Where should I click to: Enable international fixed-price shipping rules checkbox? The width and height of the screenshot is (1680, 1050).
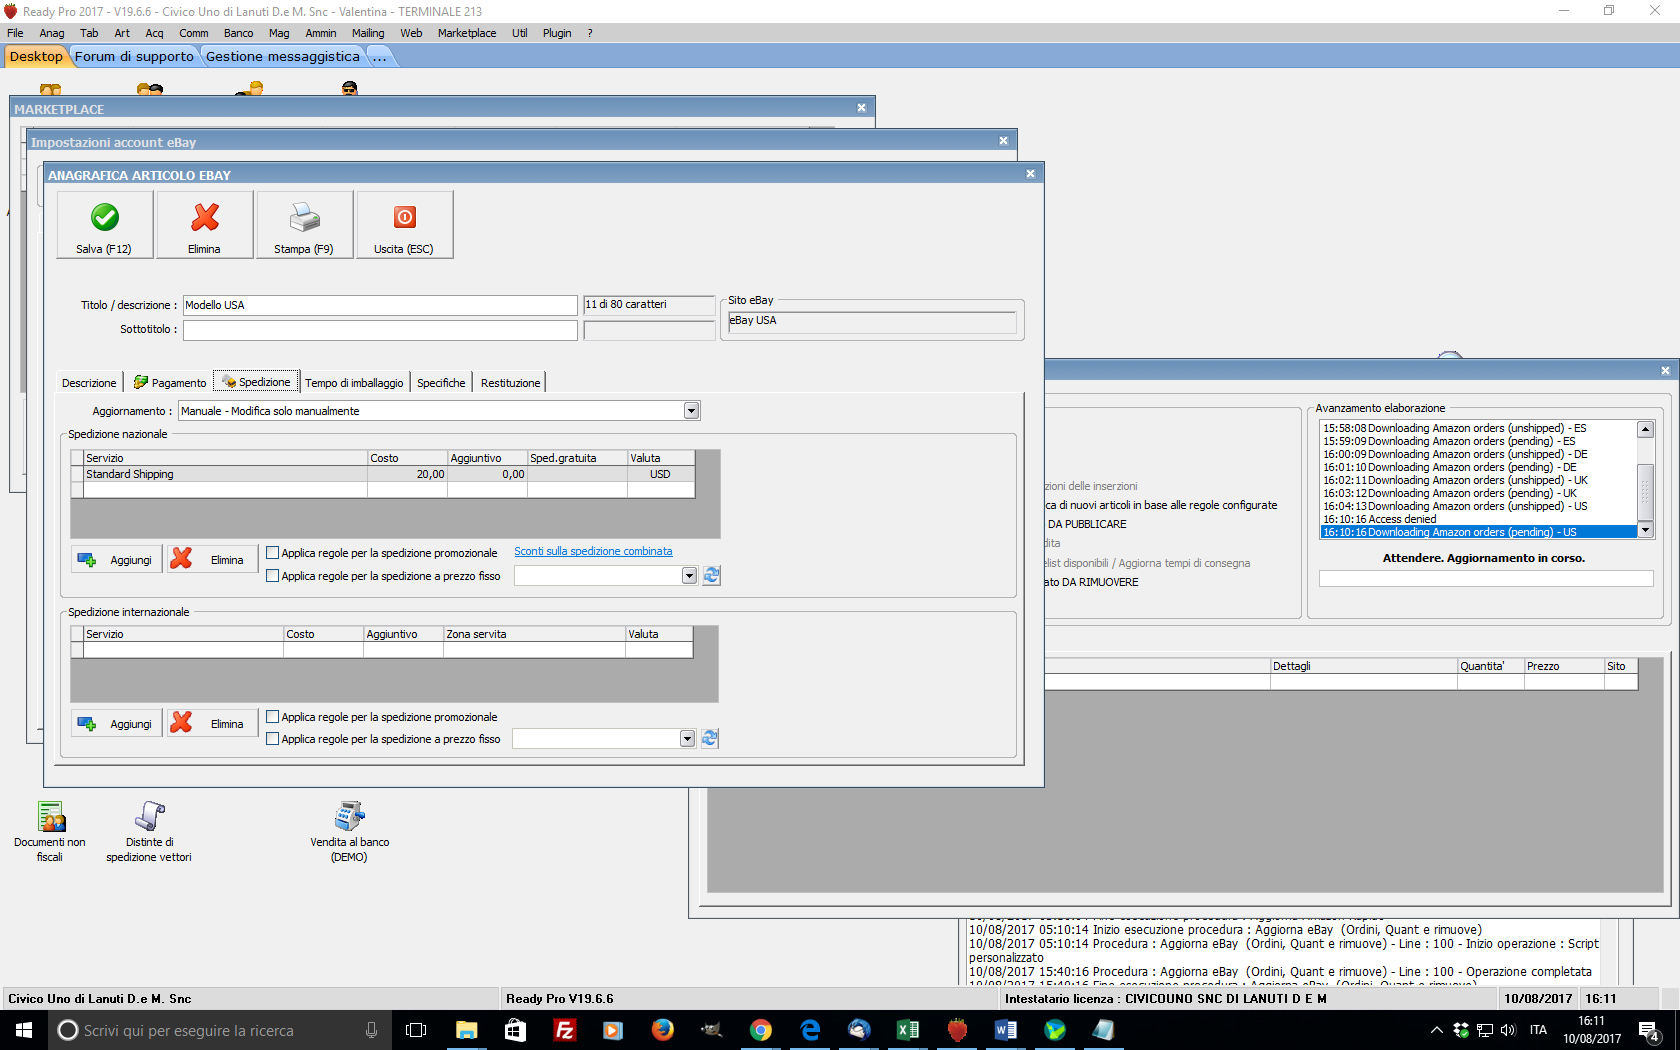pos(272,739)
